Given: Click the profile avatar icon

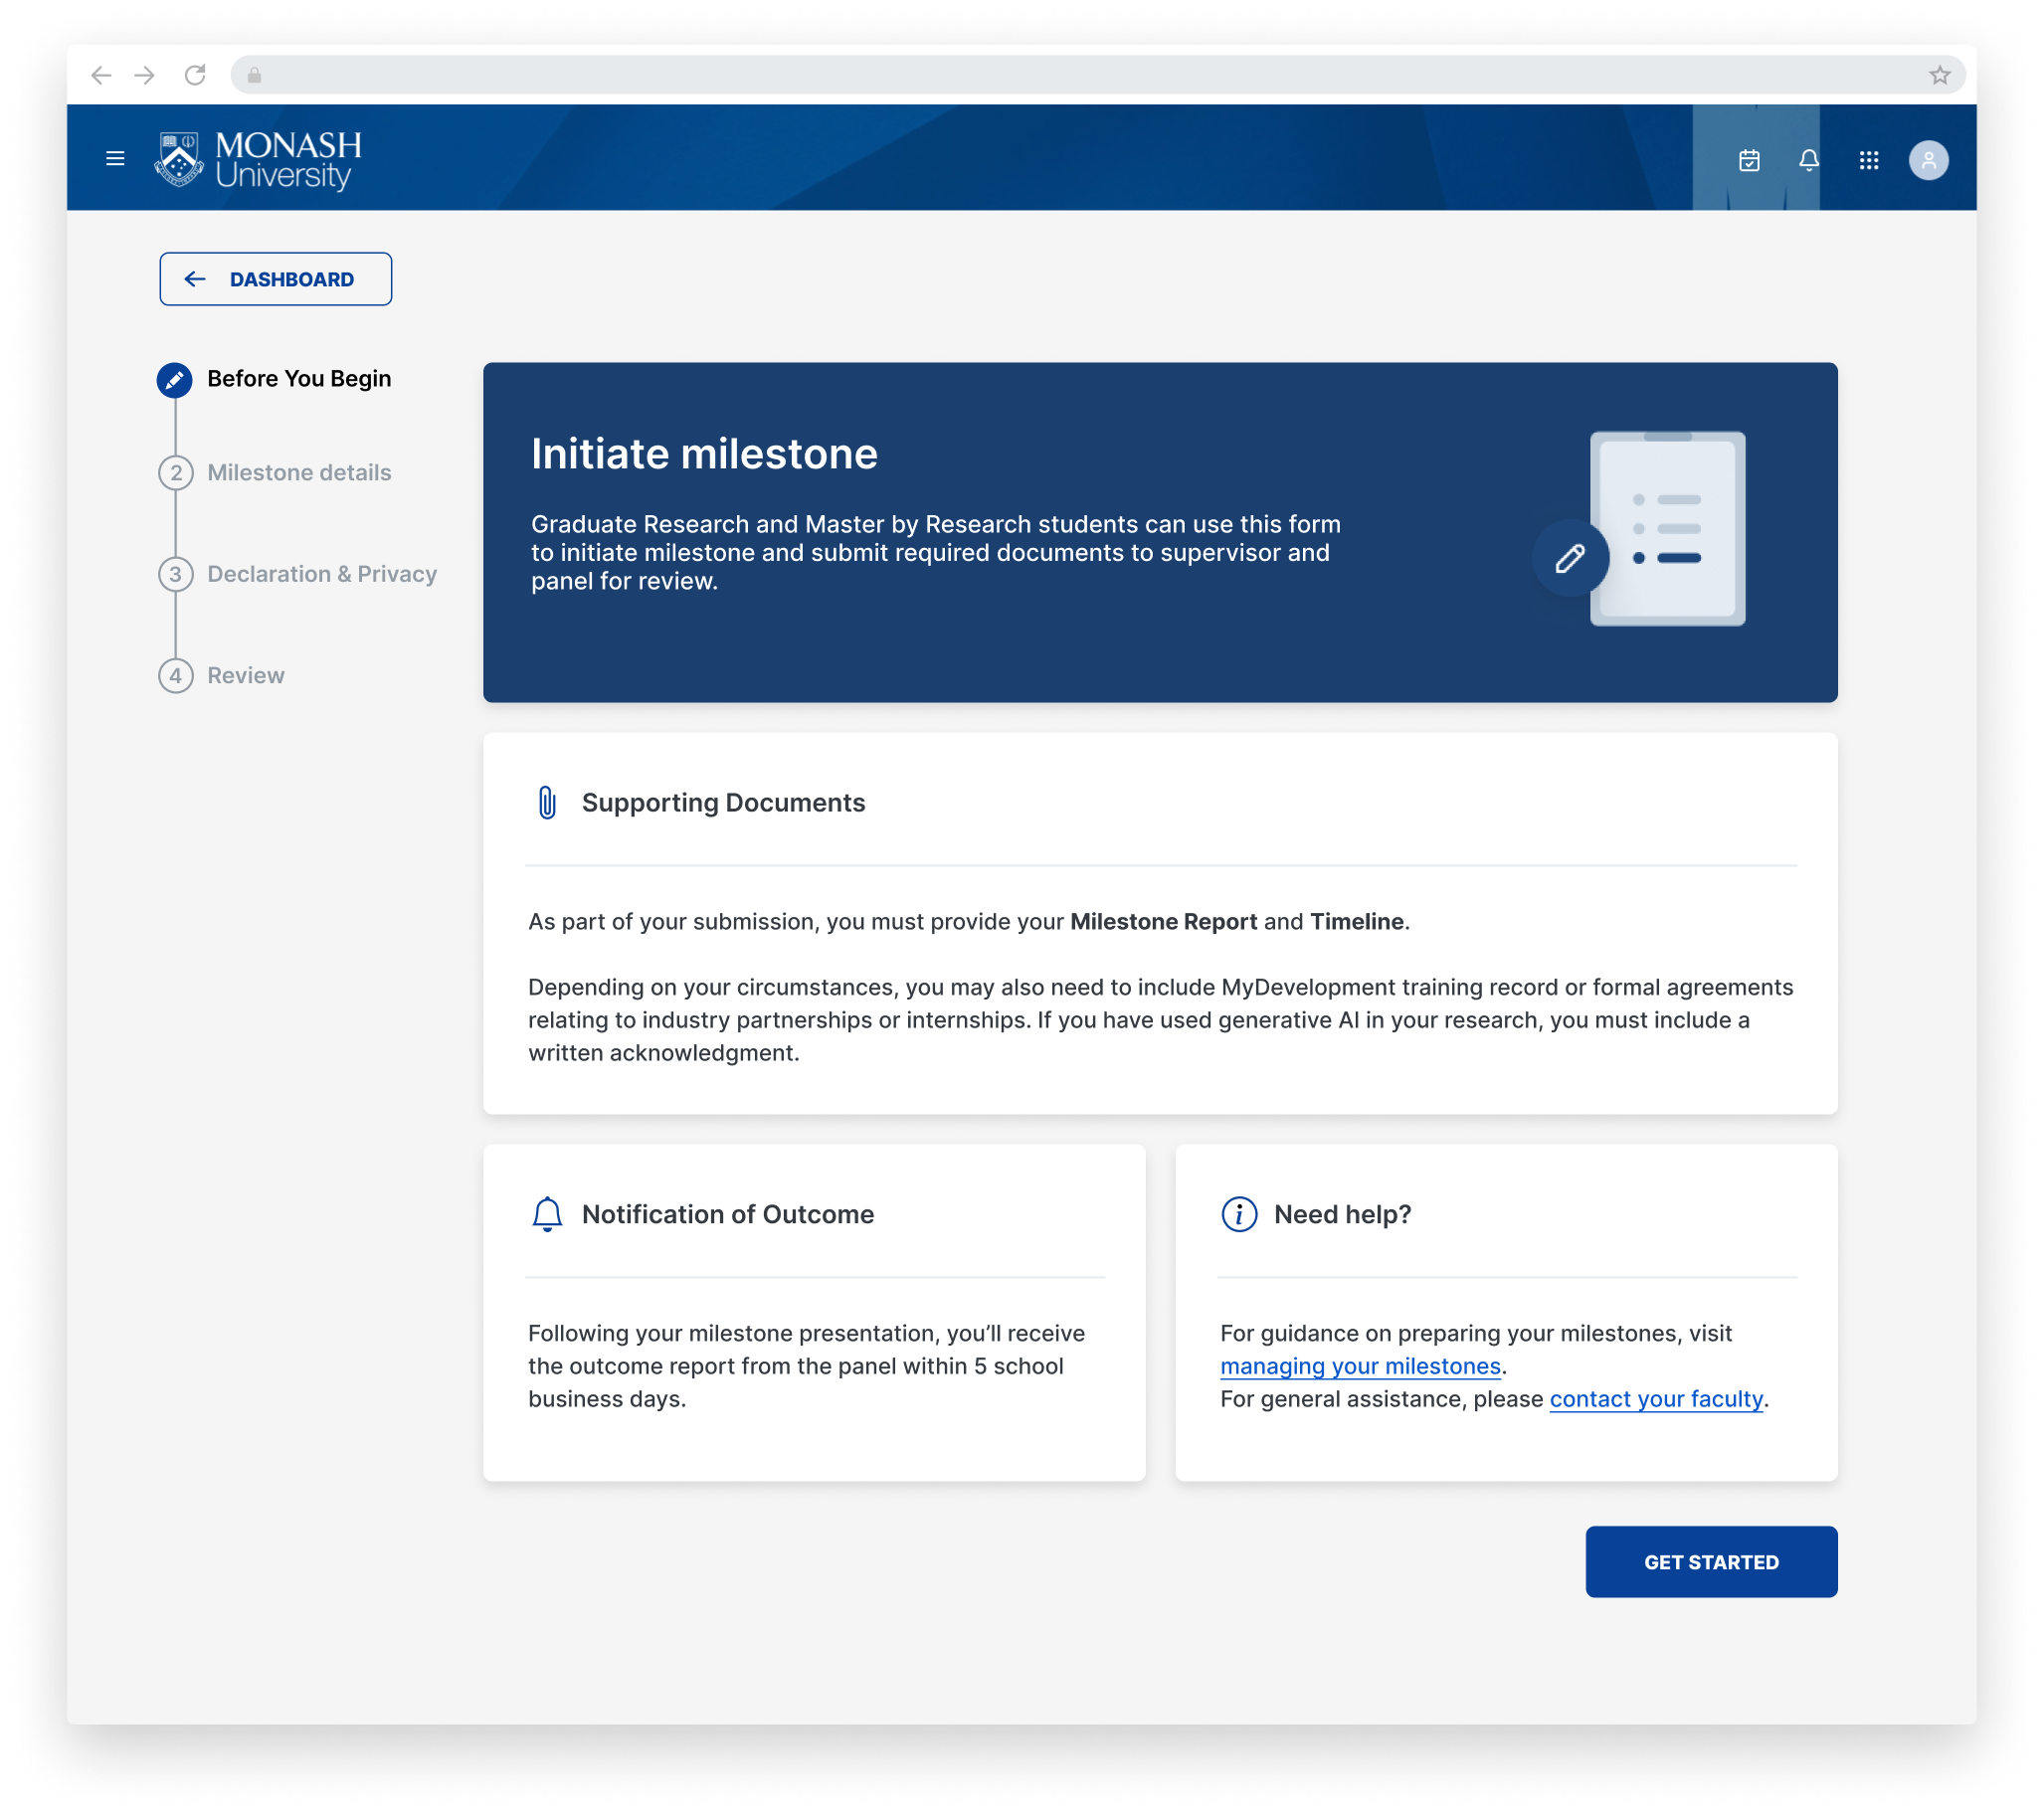Looking at the screenshot, I should 1930,159.
